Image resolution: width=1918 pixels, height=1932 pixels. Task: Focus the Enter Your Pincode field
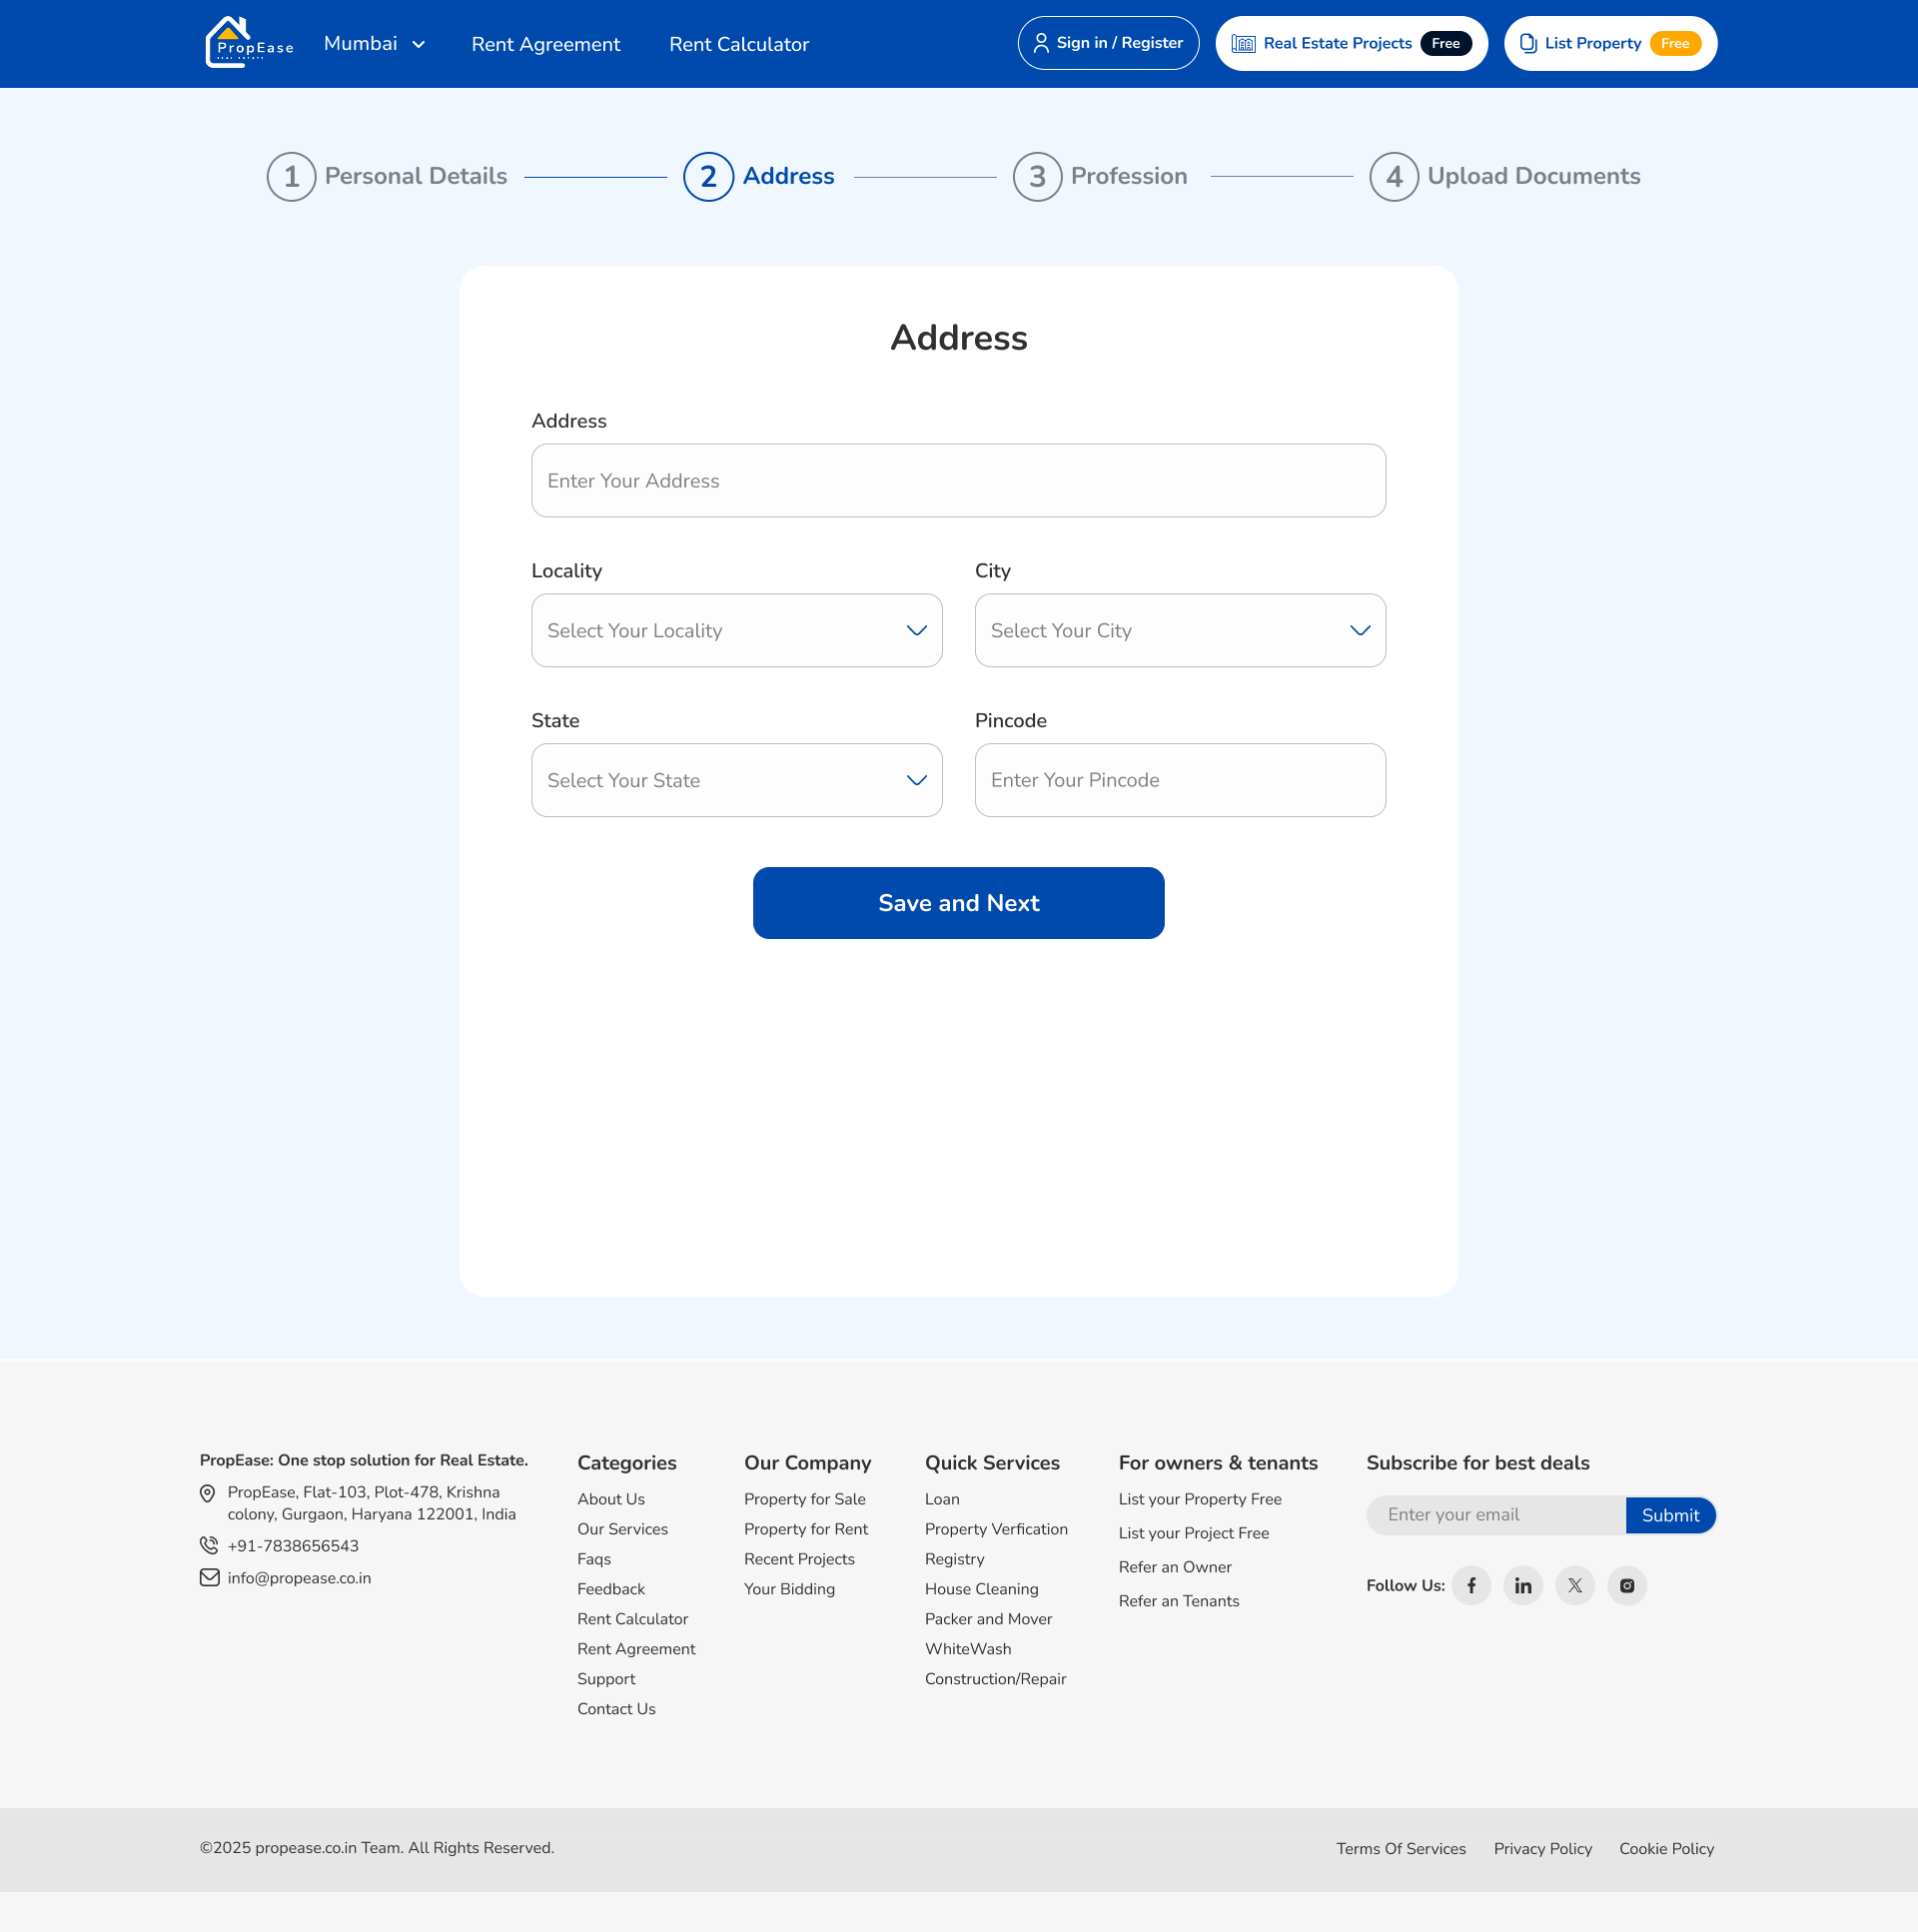pyautogui.click(x=1180, y=780)
